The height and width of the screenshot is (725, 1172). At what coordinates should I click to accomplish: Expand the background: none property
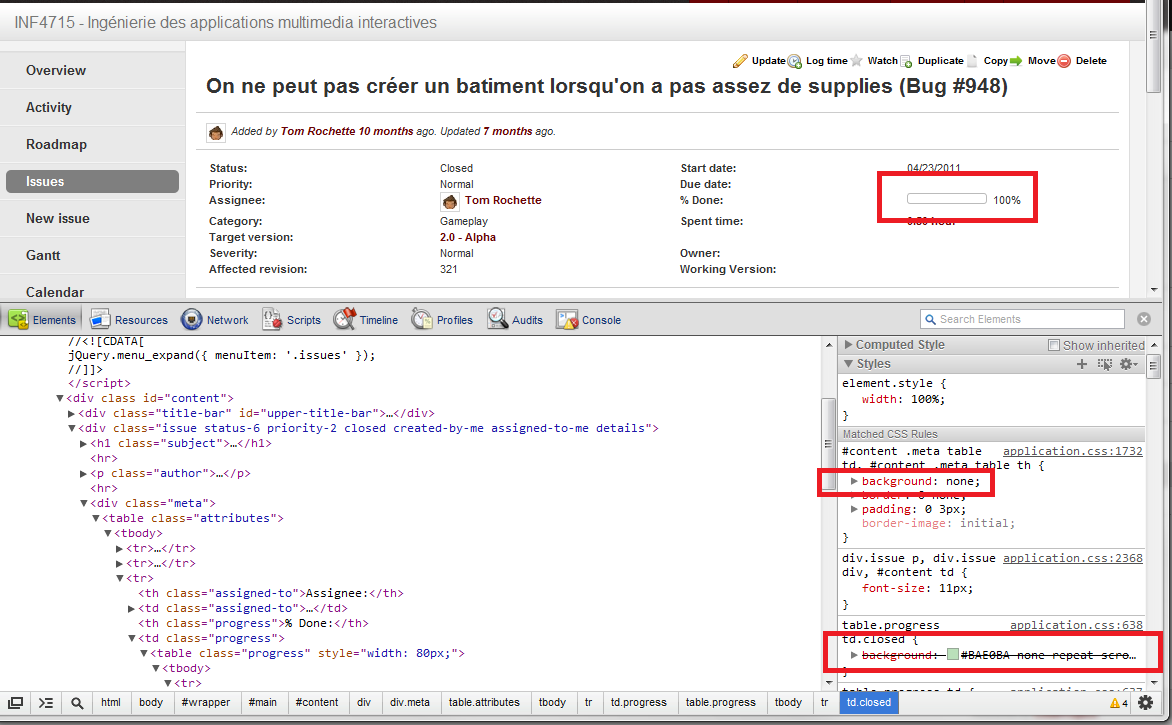point(854,481)
